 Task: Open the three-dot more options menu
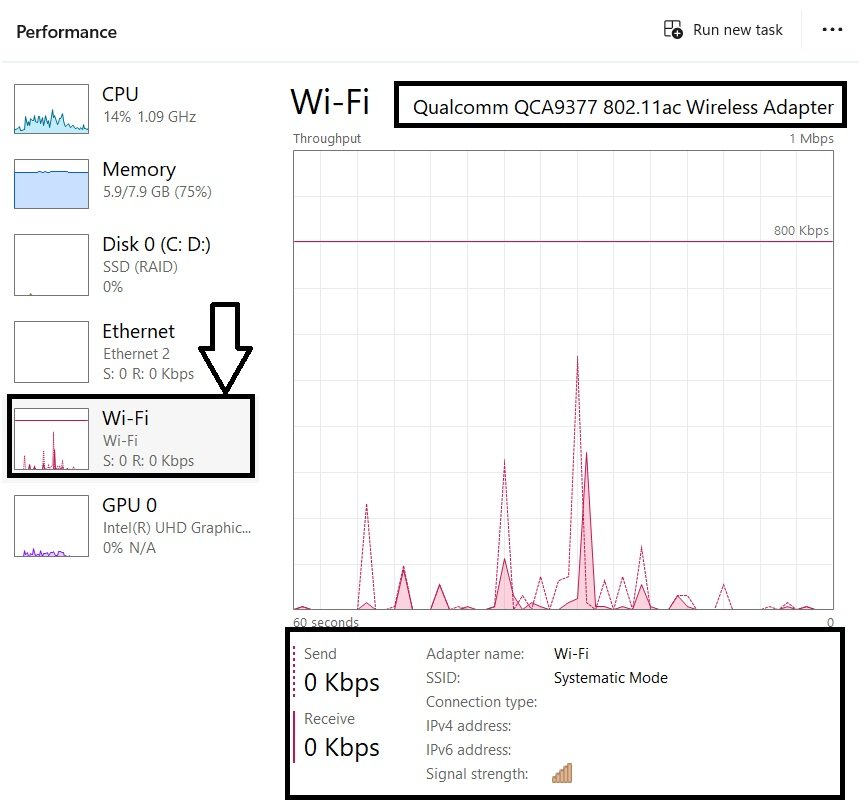pyautogui.click(x=832, y=30)
